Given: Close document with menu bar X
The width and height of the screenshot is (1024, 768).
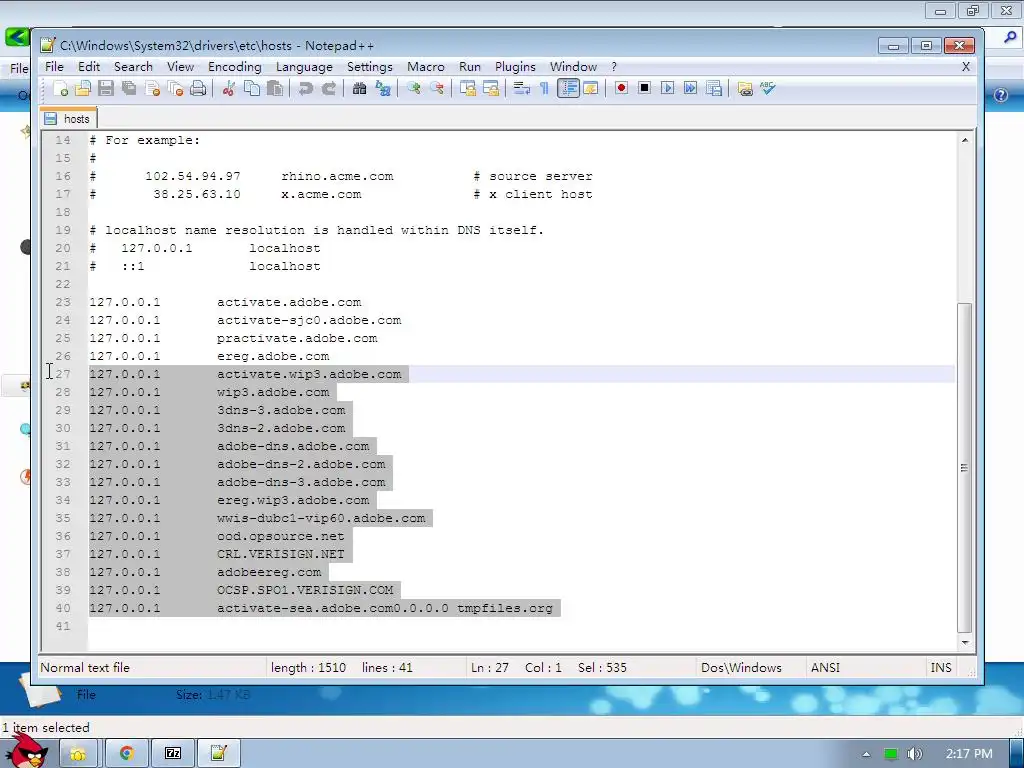Looking at the screenshot, I should pos(966,67).
